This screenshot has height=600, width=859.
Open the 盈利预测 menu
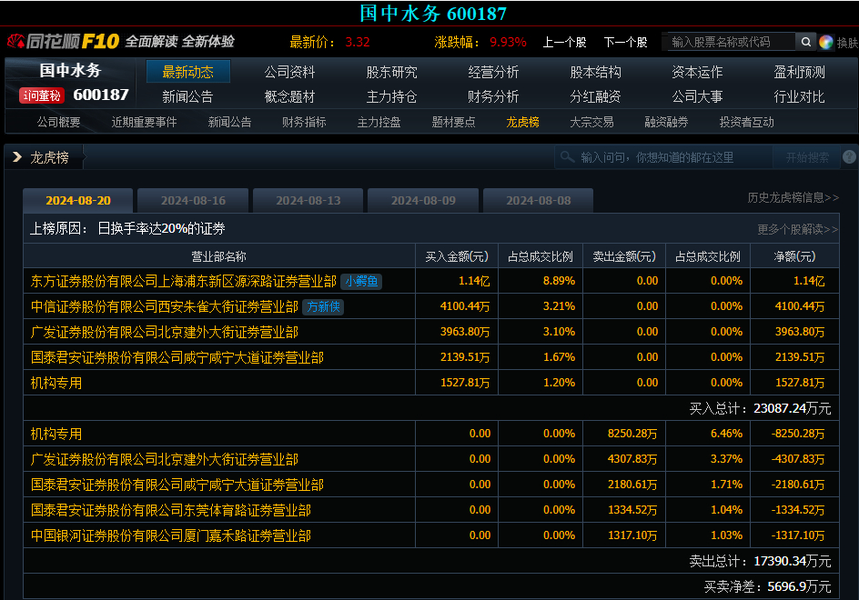pyautogui.click(x=799, y=72)
